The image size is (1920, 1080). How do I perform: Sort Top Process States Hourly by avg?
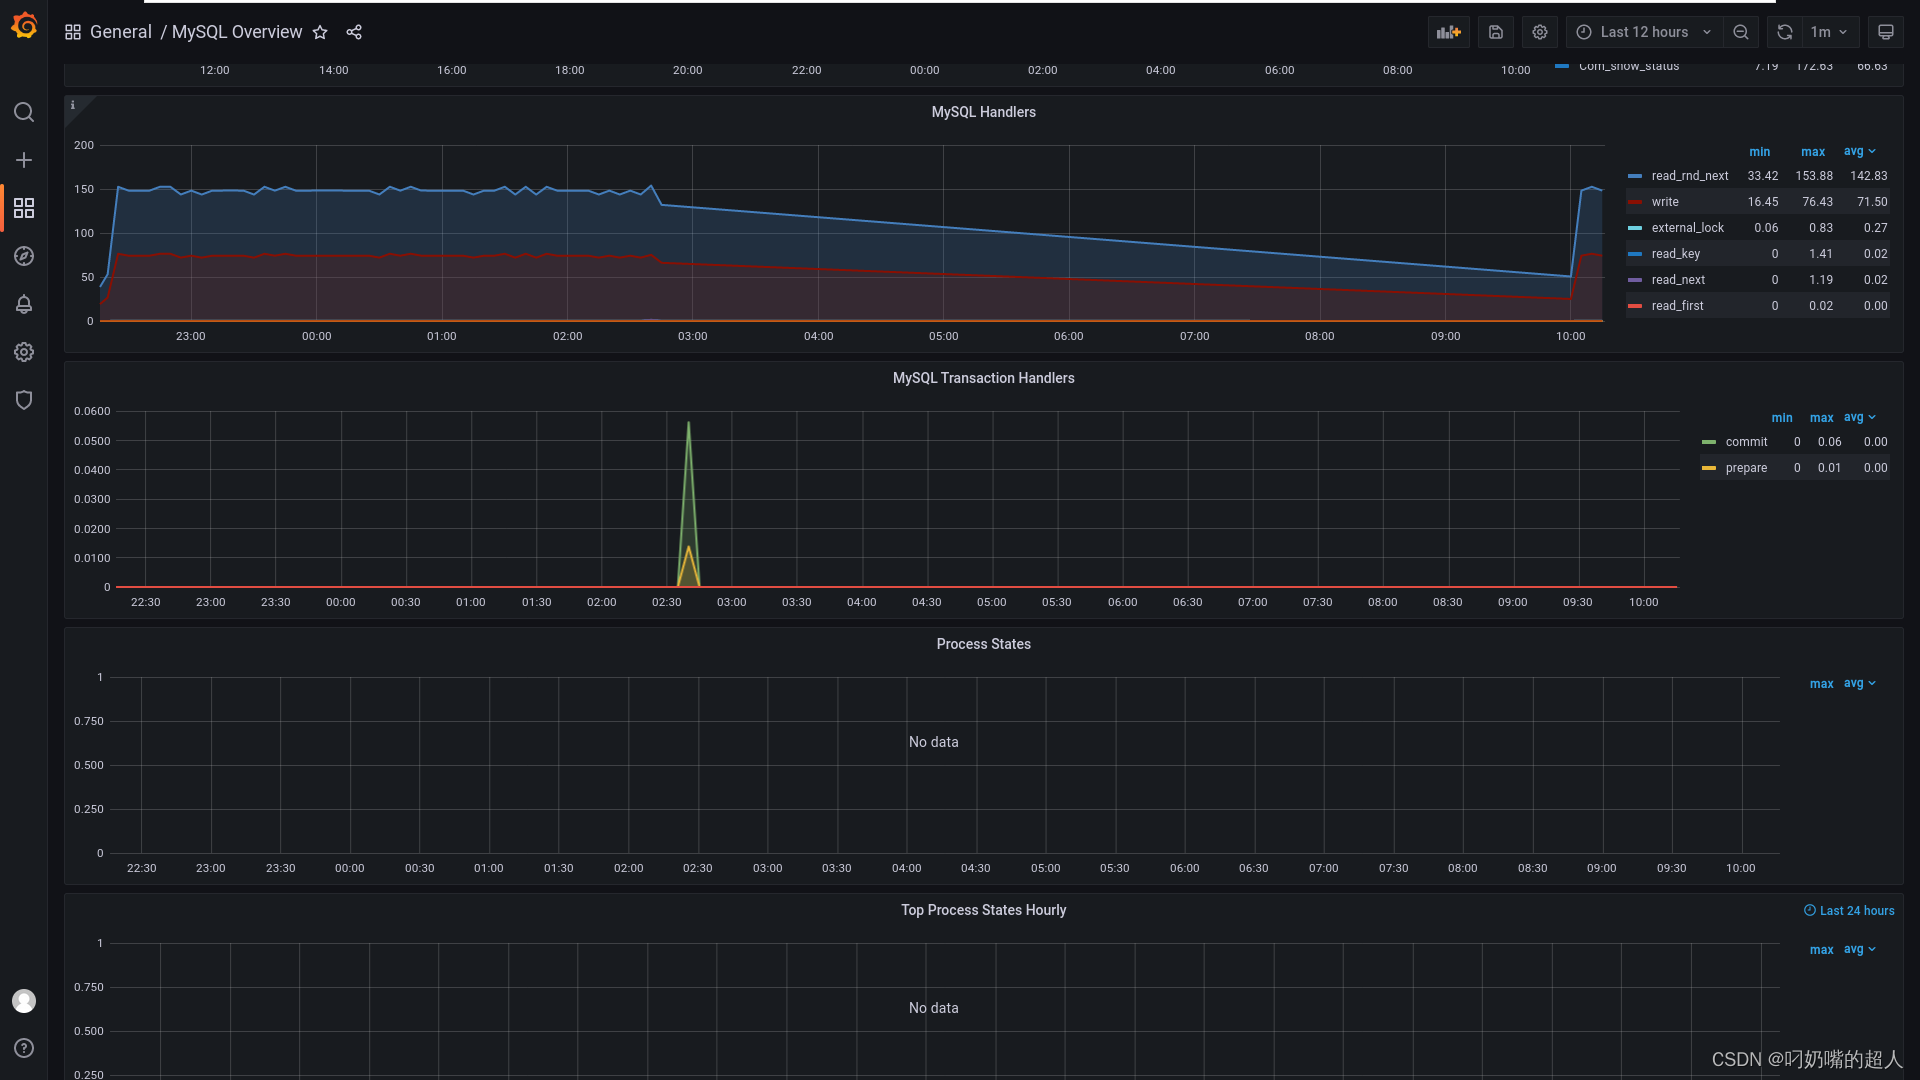[1859, 950]
